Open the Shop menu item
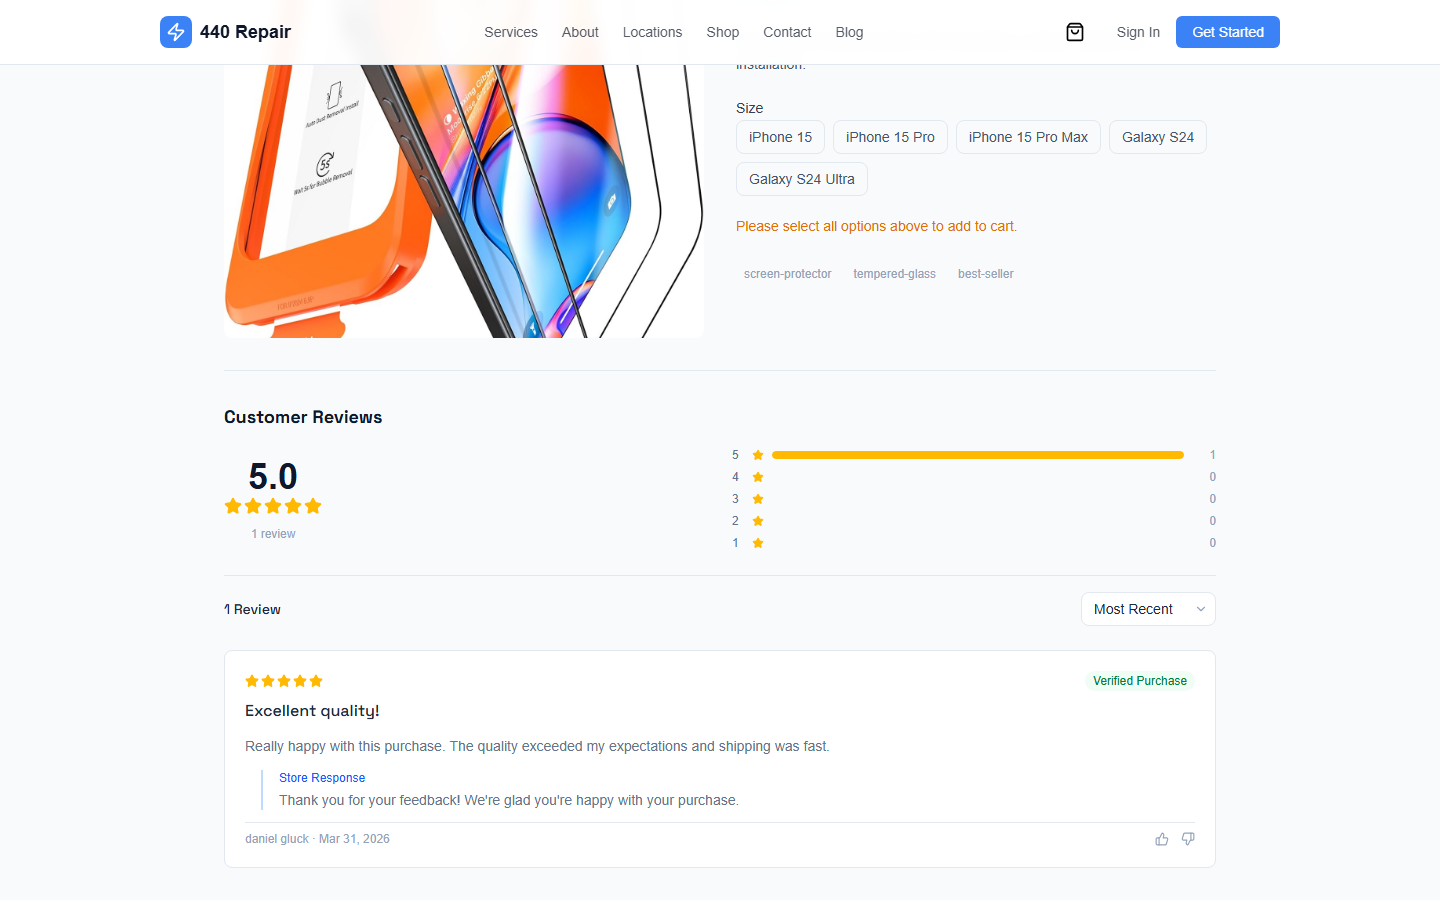1440x900 pixels. click(723, 31)
